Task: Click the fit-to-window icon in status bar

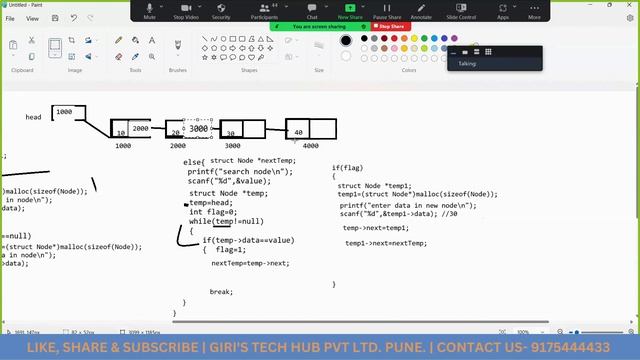Action: 502,332
